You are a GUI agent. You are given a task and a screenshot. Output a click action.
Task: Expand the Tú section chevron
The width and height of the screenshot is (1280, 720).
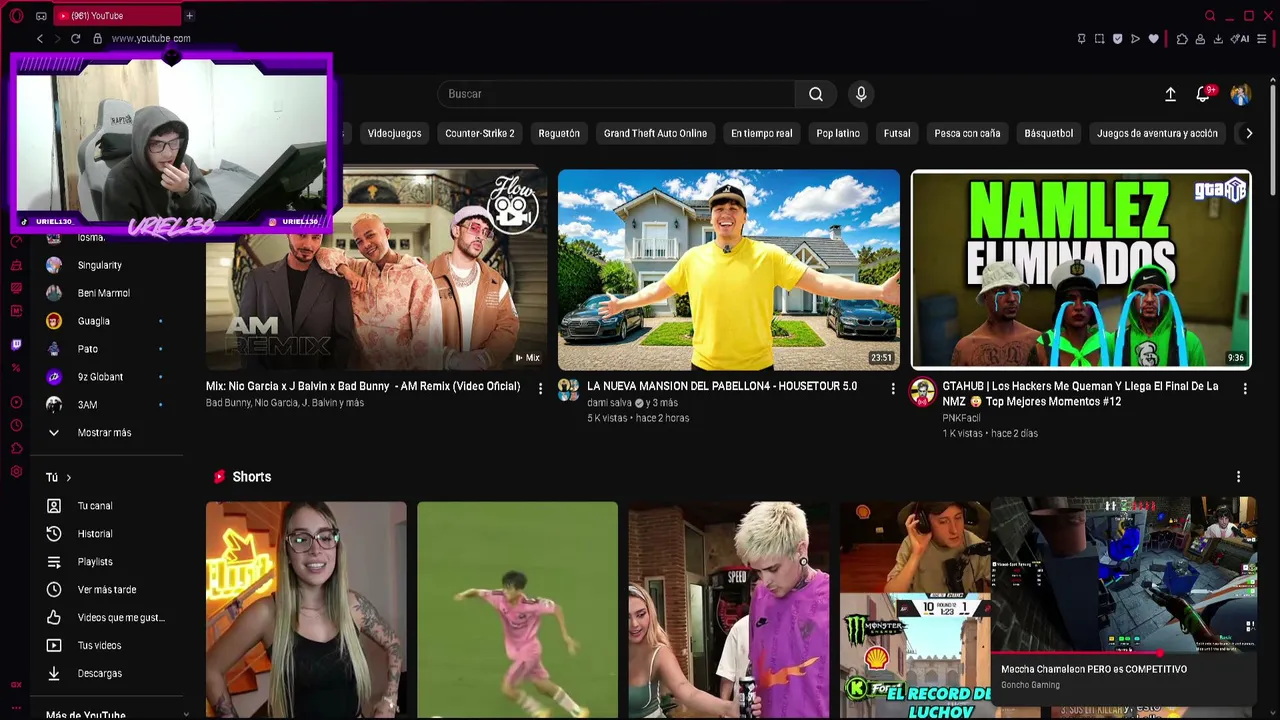[68, 478]
